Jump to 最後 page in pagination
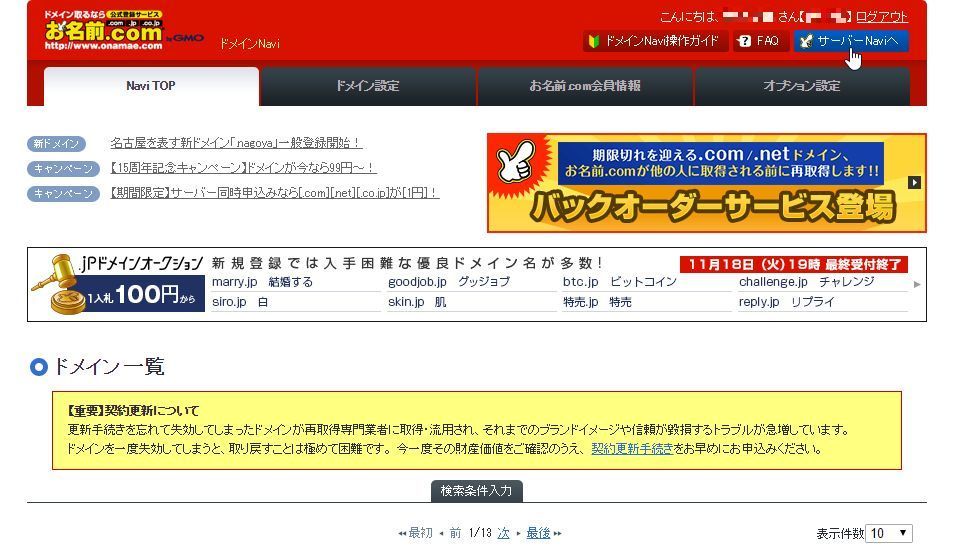This screenshot has width=968, height=559. point(538,533)
